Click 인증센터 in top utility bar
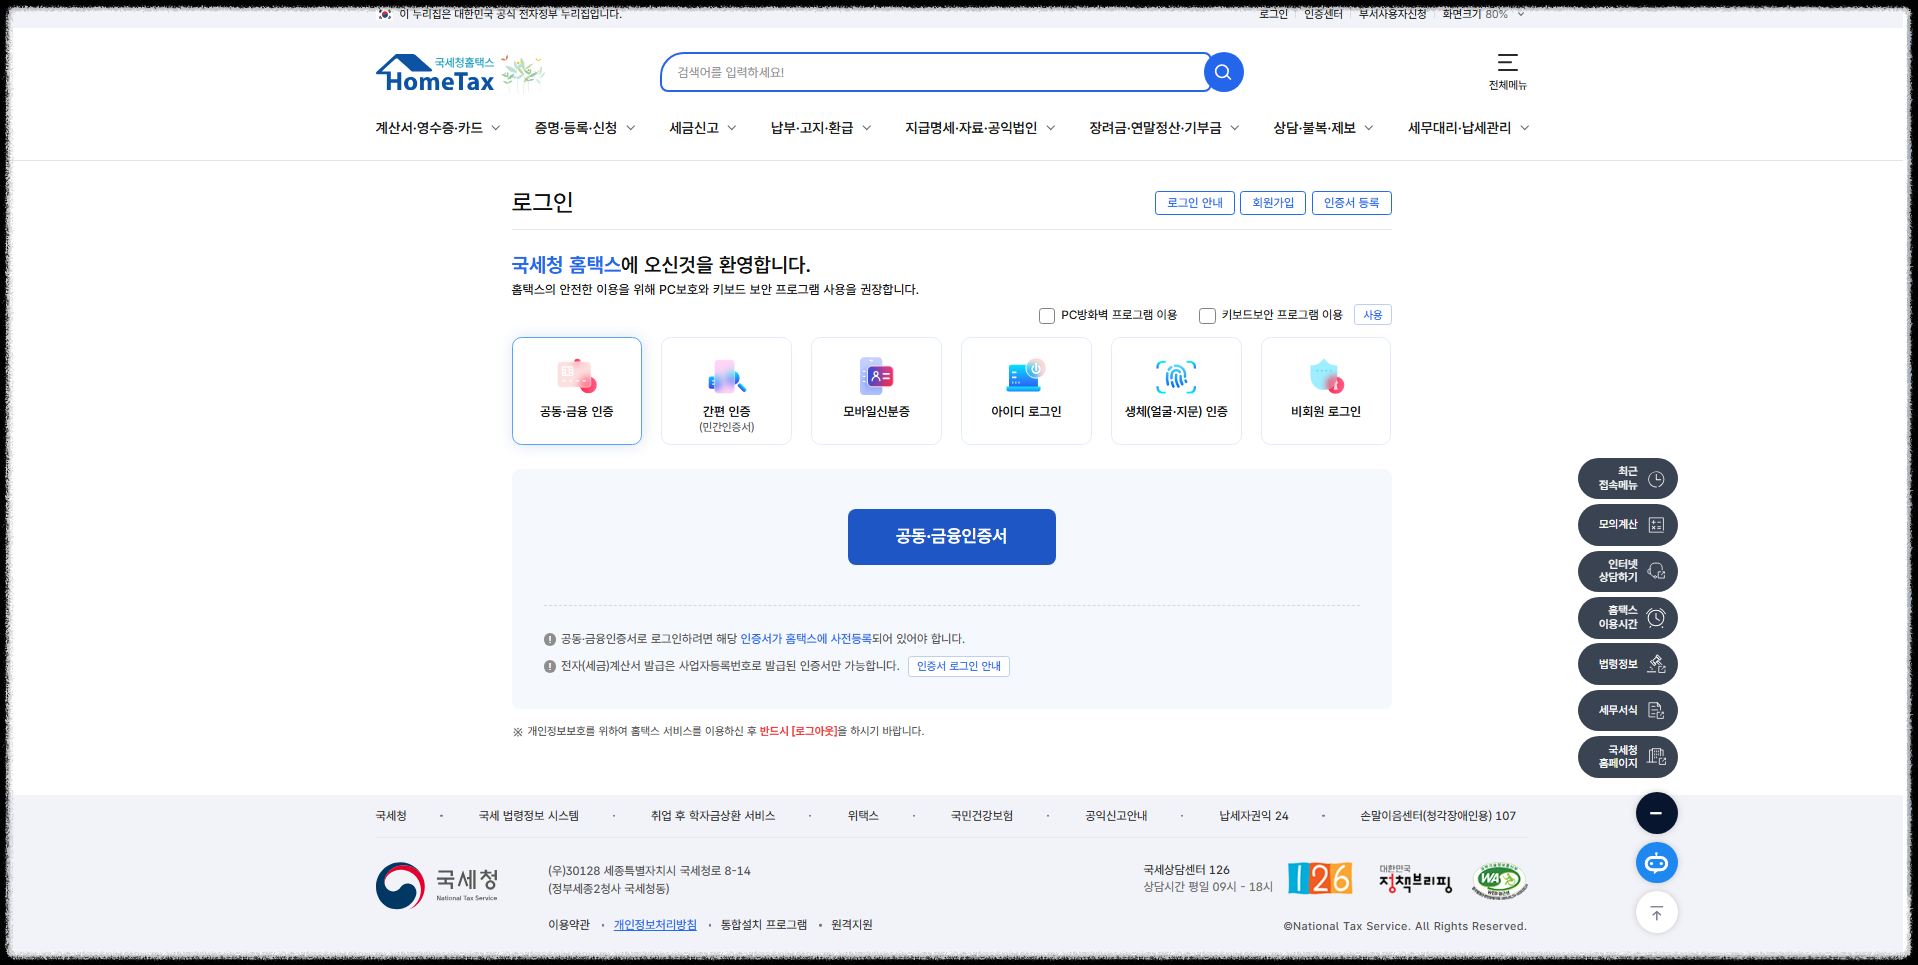This screenshot has height=965, width=1918. 1323,14
